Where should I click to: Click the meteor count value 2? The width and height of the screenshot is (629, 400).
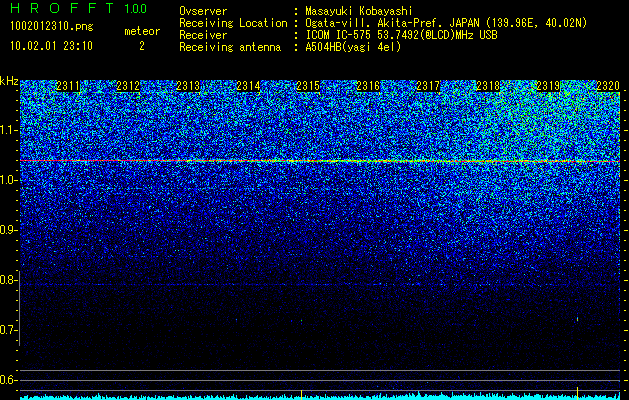click(142, 46)
